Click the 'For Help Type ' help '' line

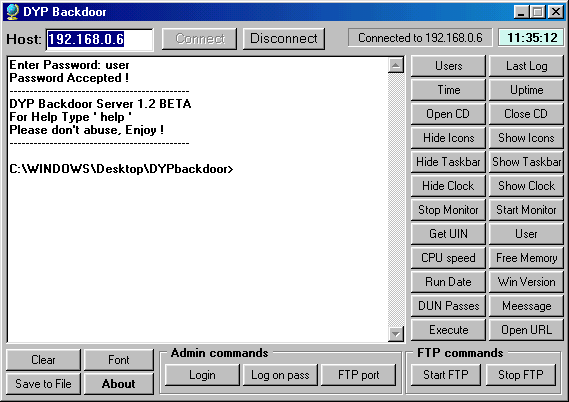[x=70, y=117]
